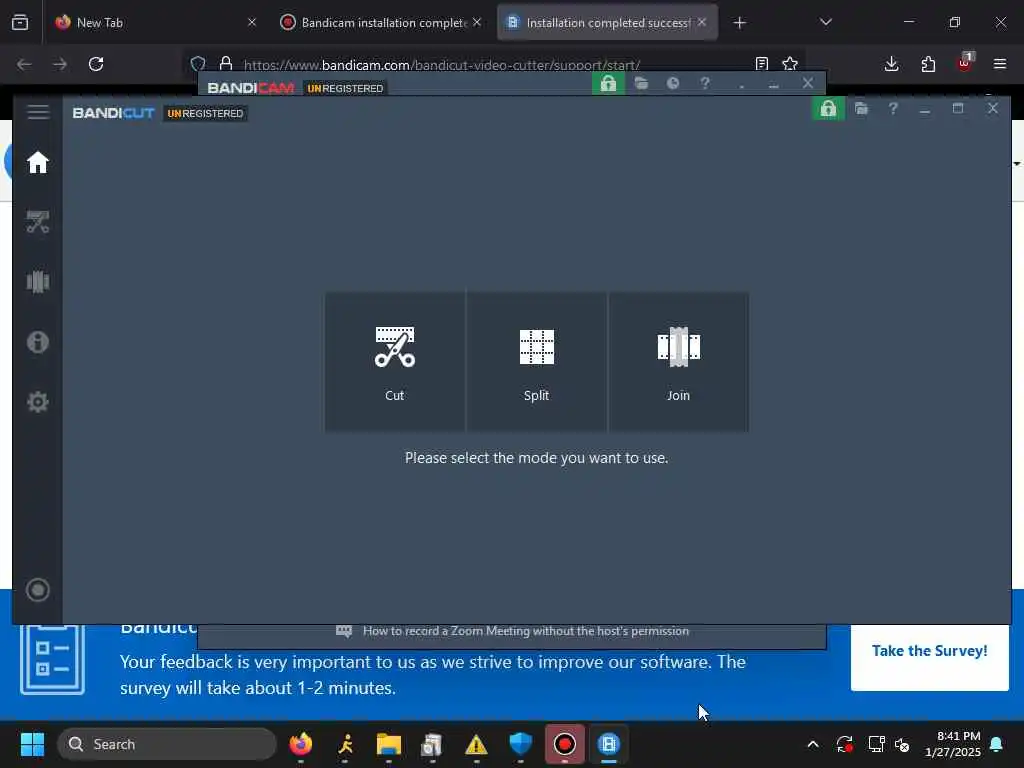Select the Installation completed successfully tab
Viewport: 1024px width, 768px height.
pyautogui.click(x=607, y=23)
